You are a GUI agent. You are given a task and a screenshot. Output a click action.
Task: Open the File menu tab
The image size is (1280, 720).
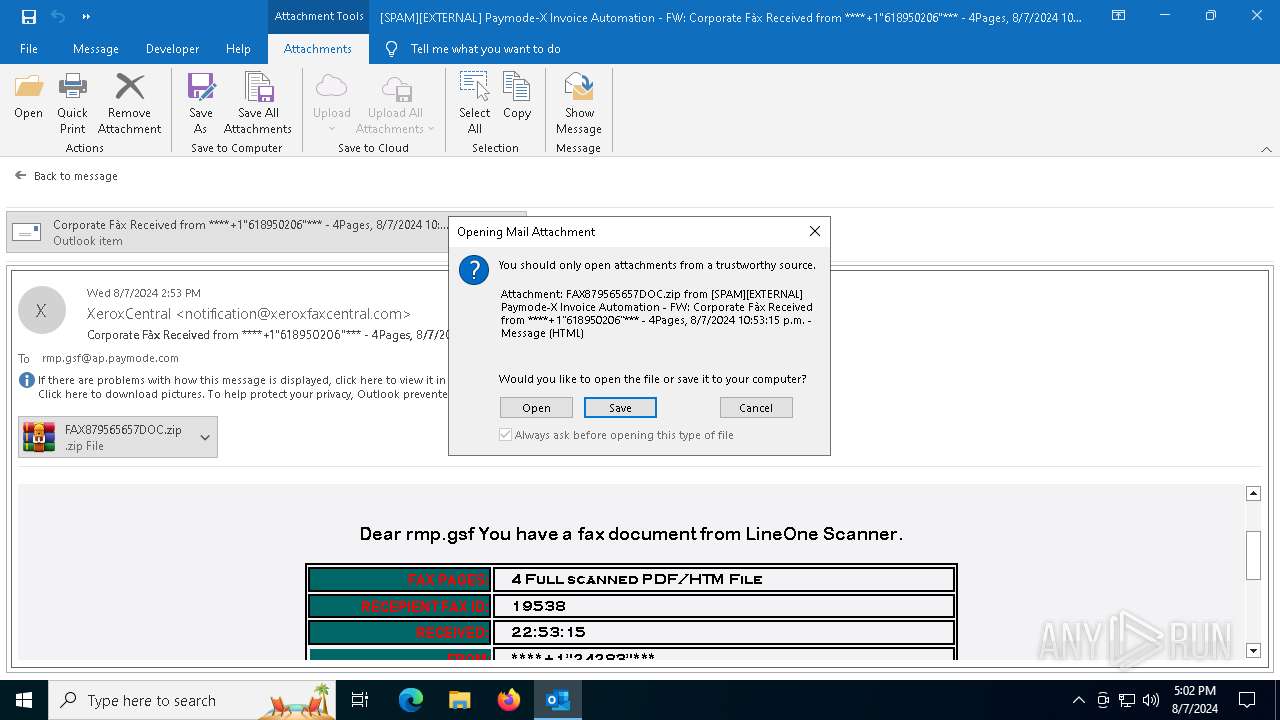click(29, 48)
